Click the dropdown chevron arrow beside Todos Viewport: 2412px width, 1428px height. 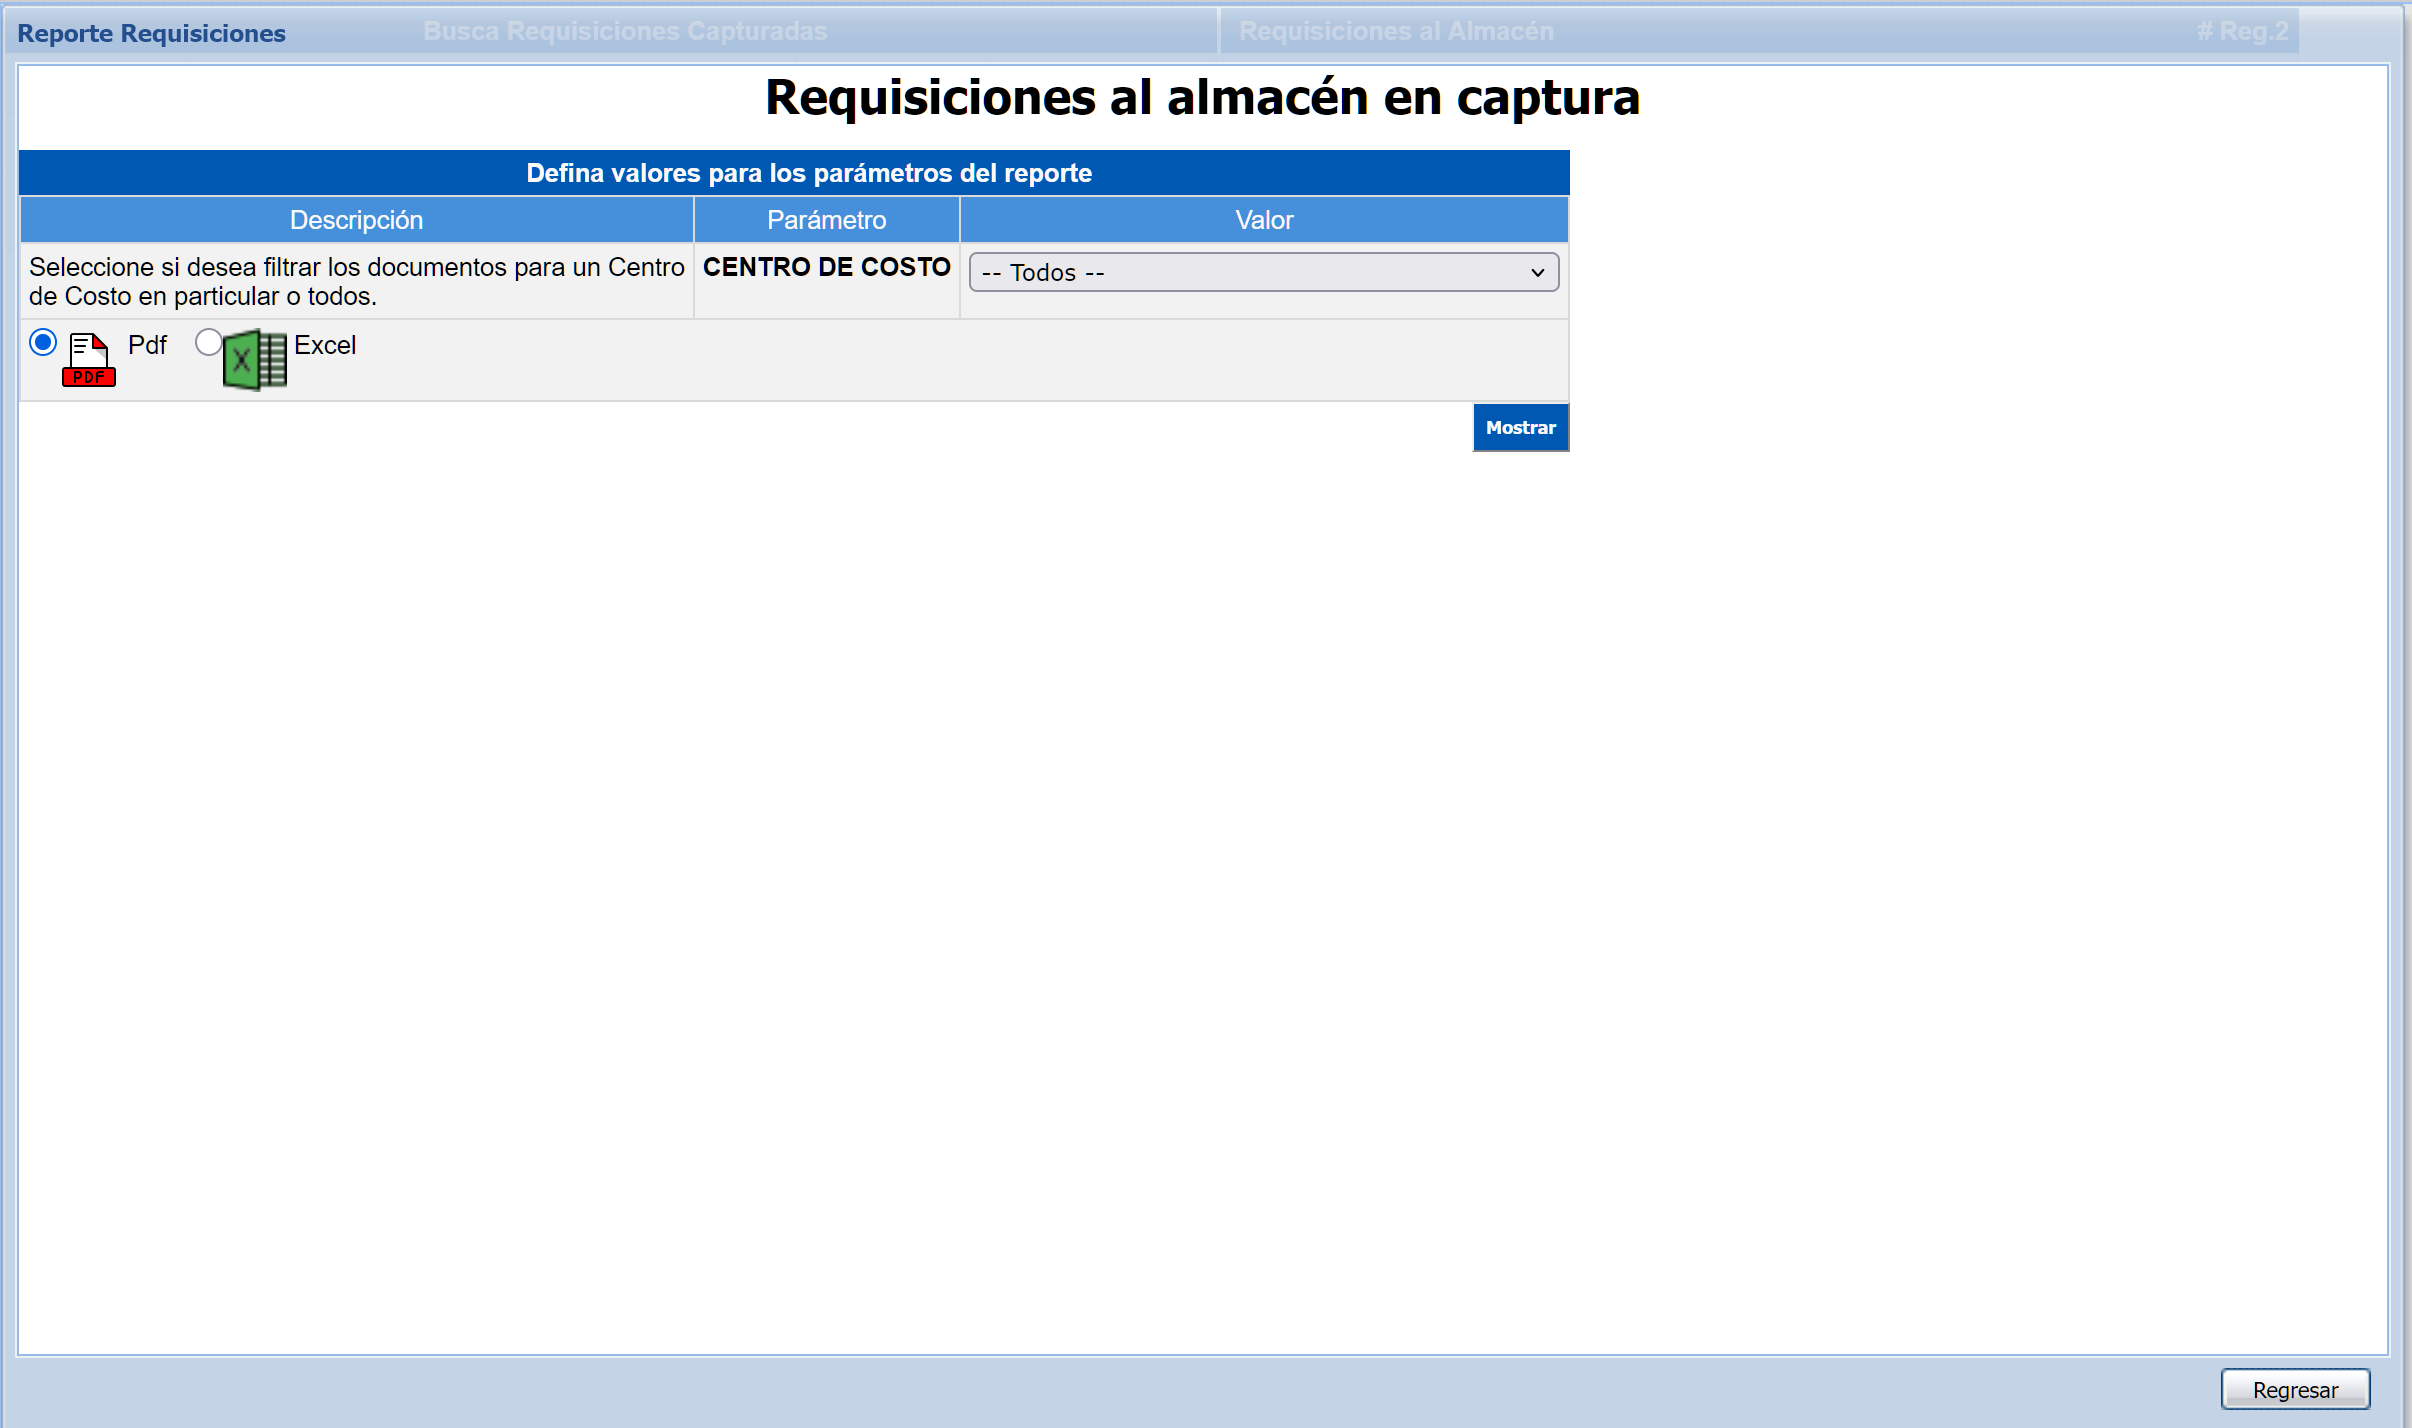coord(1537,273)
